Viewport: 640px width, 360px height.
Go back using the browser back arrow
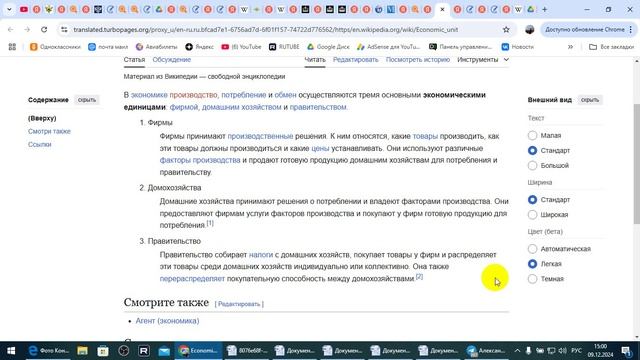click(x=11, y=29)
